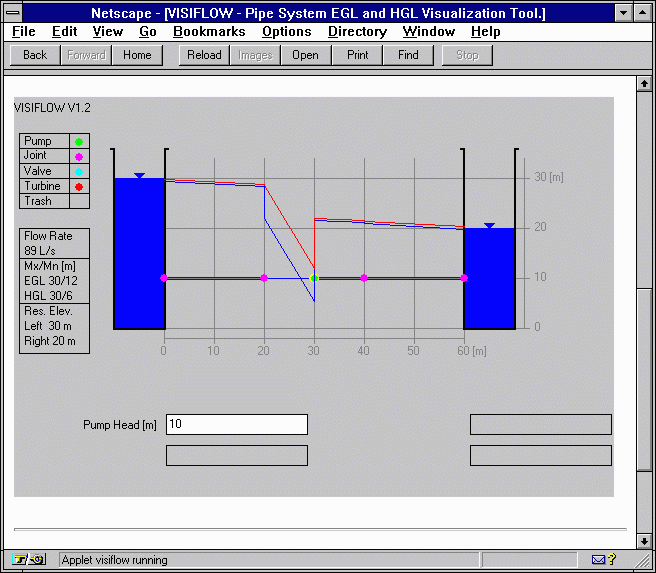Open the Bookmarks menu
The width and height of the screenshot is (656, 573).
click(x=209, y=32)
